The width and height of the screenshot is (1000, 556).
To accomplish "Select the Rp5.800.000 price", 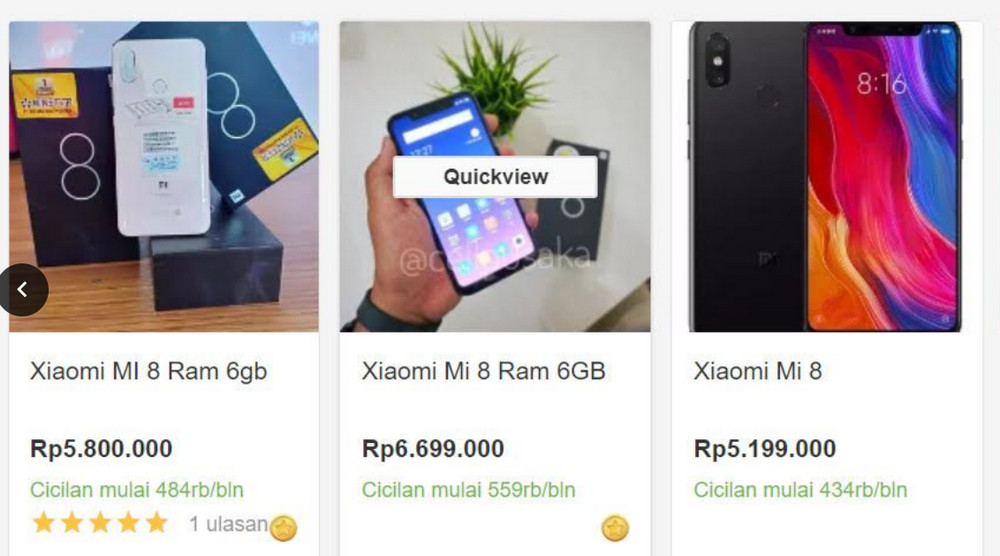I will point(101,449).
